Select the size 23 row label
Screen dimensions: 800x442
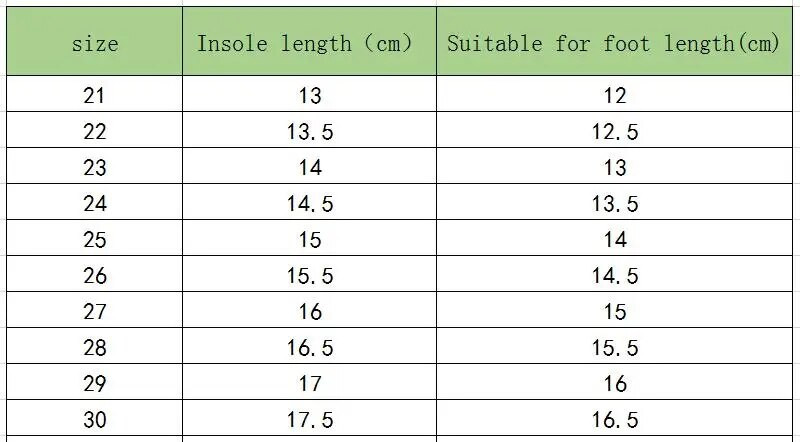(x=95, y=168)
